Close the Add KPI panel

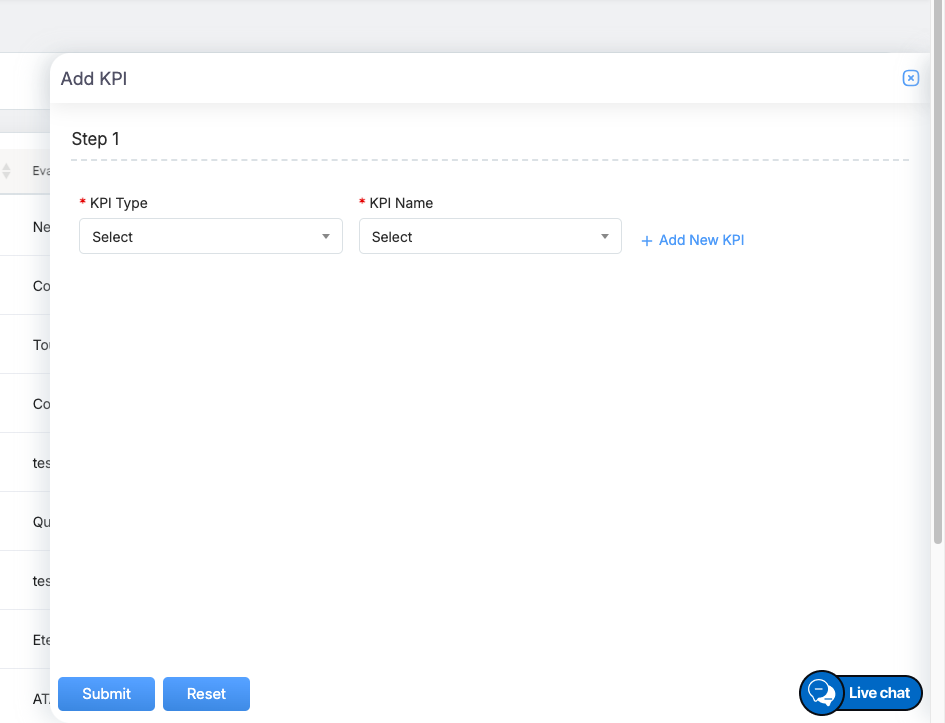pyautogui.click(x=910, y=78)
